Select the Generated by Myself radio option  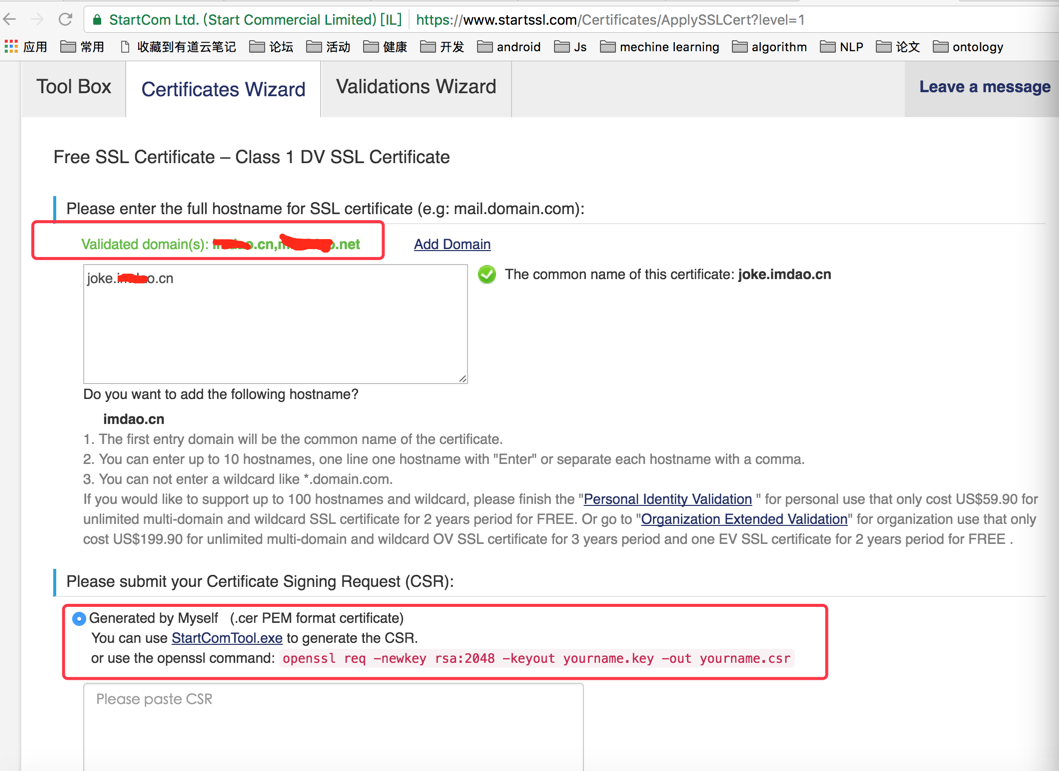[x=79, y=618]
